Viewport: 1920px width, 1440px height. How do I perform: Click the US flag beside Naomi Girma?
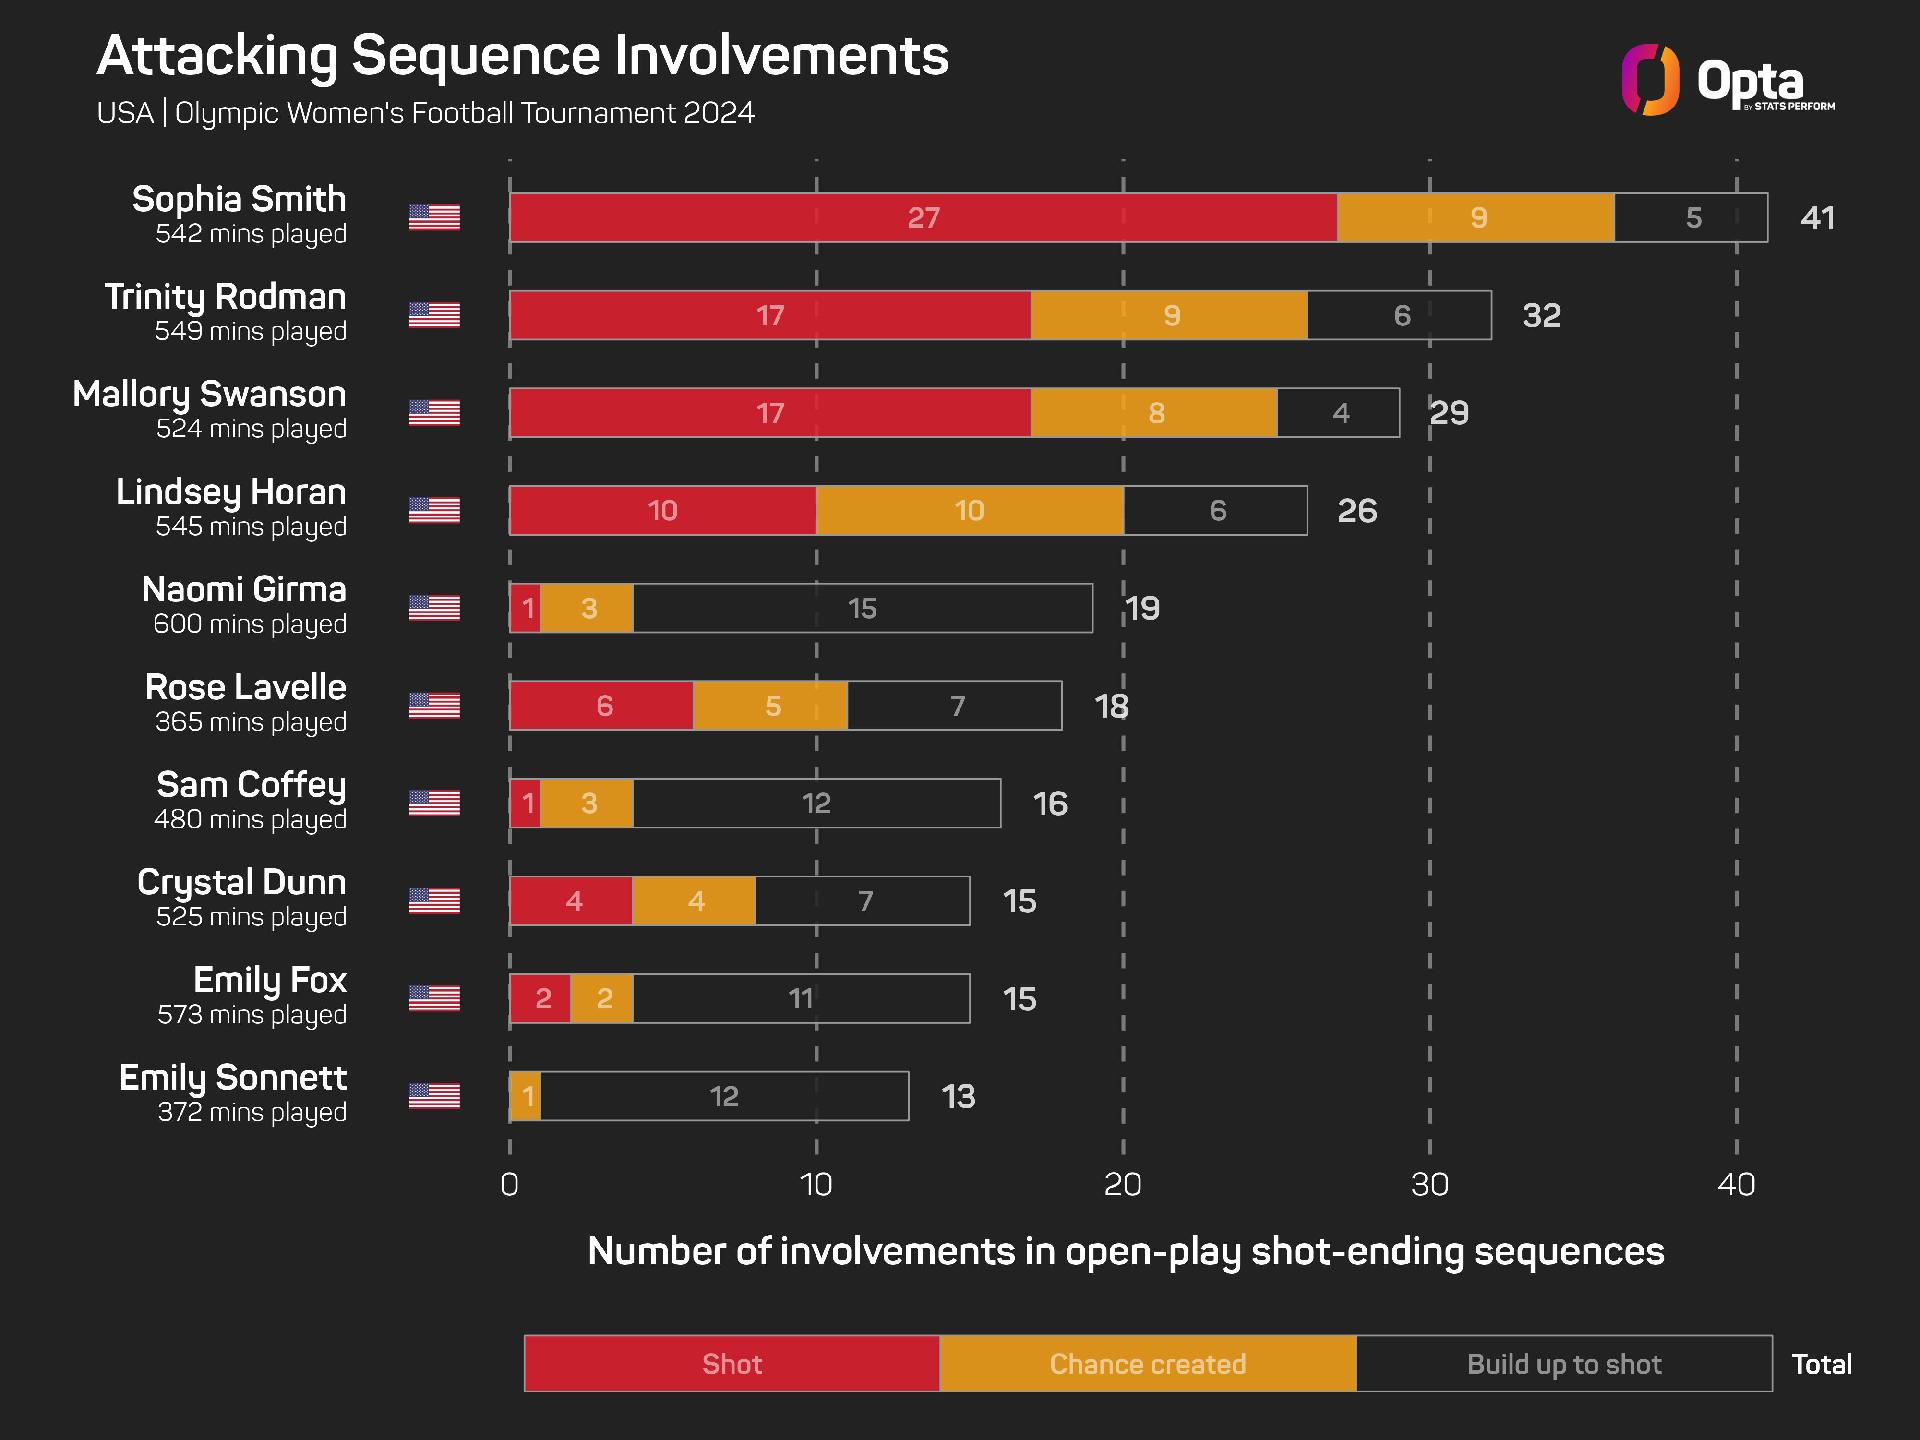pos(434,608)
